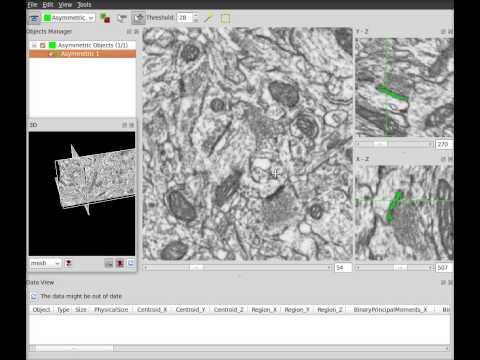This screenshot has height=360, width=480.
Task: Open the mesh rendering dropdown
Action: pyautogui.click(x=45, y=263)
